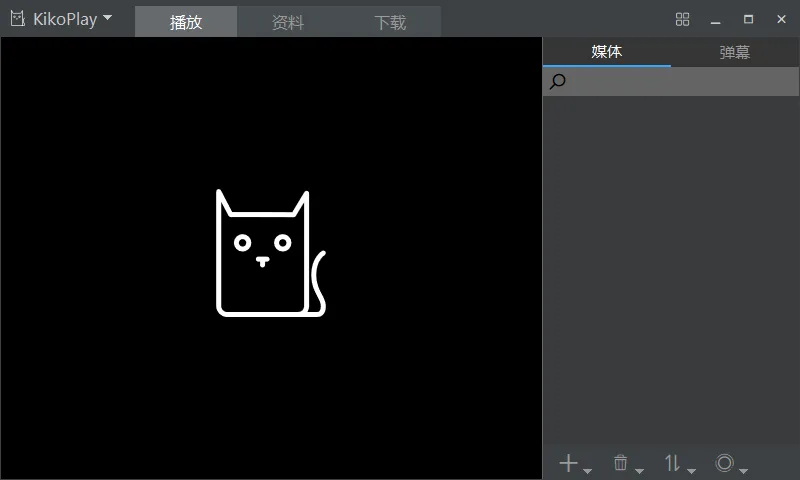800x480 pixels.
Task: Click the KikoPlay cat logo in title bar
Action: click(17, 19)
